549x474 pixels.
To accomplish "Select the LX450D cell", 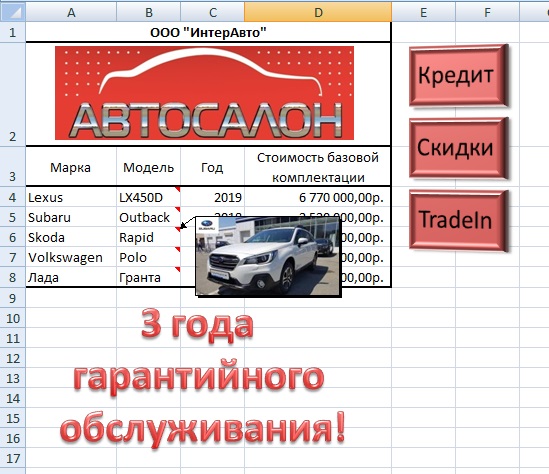I will 149,197.
